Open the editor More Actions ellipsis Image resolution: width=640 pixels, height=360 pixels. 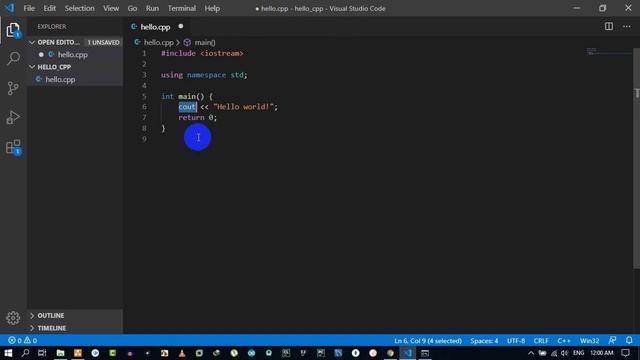(627, 27)
